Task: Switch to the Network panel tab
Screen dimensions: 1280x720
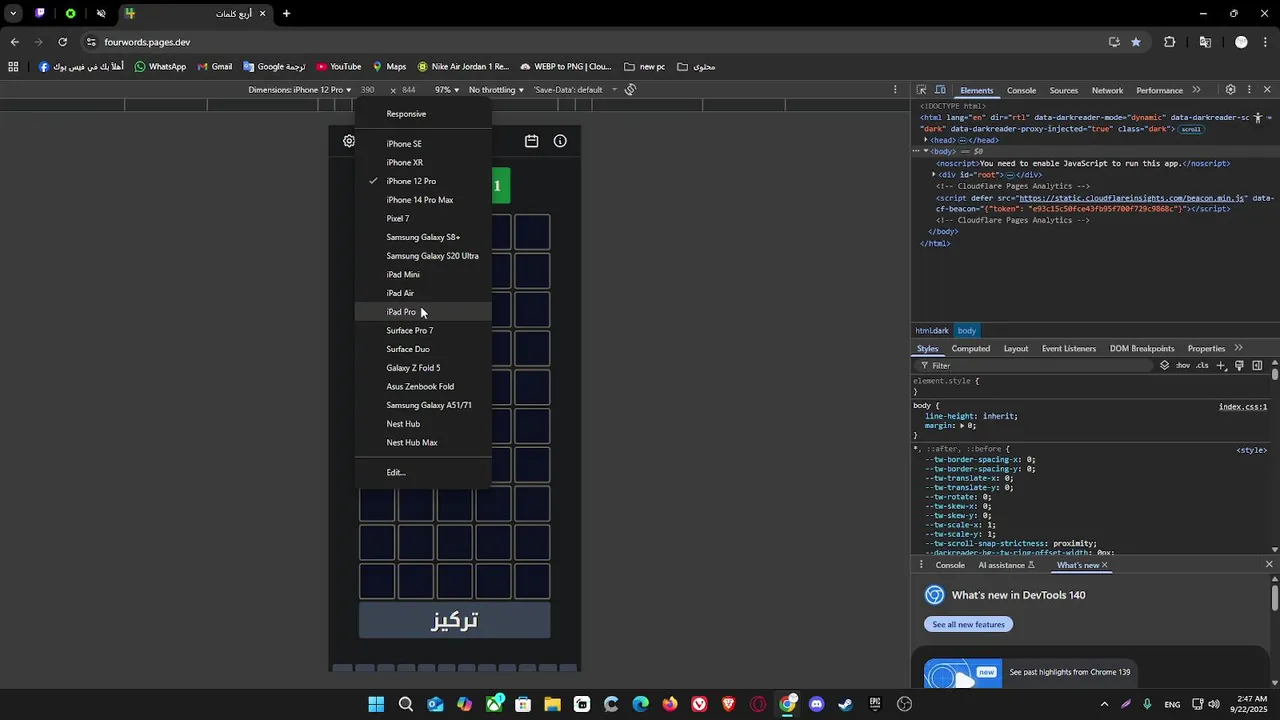Action: click(1107, 90)
